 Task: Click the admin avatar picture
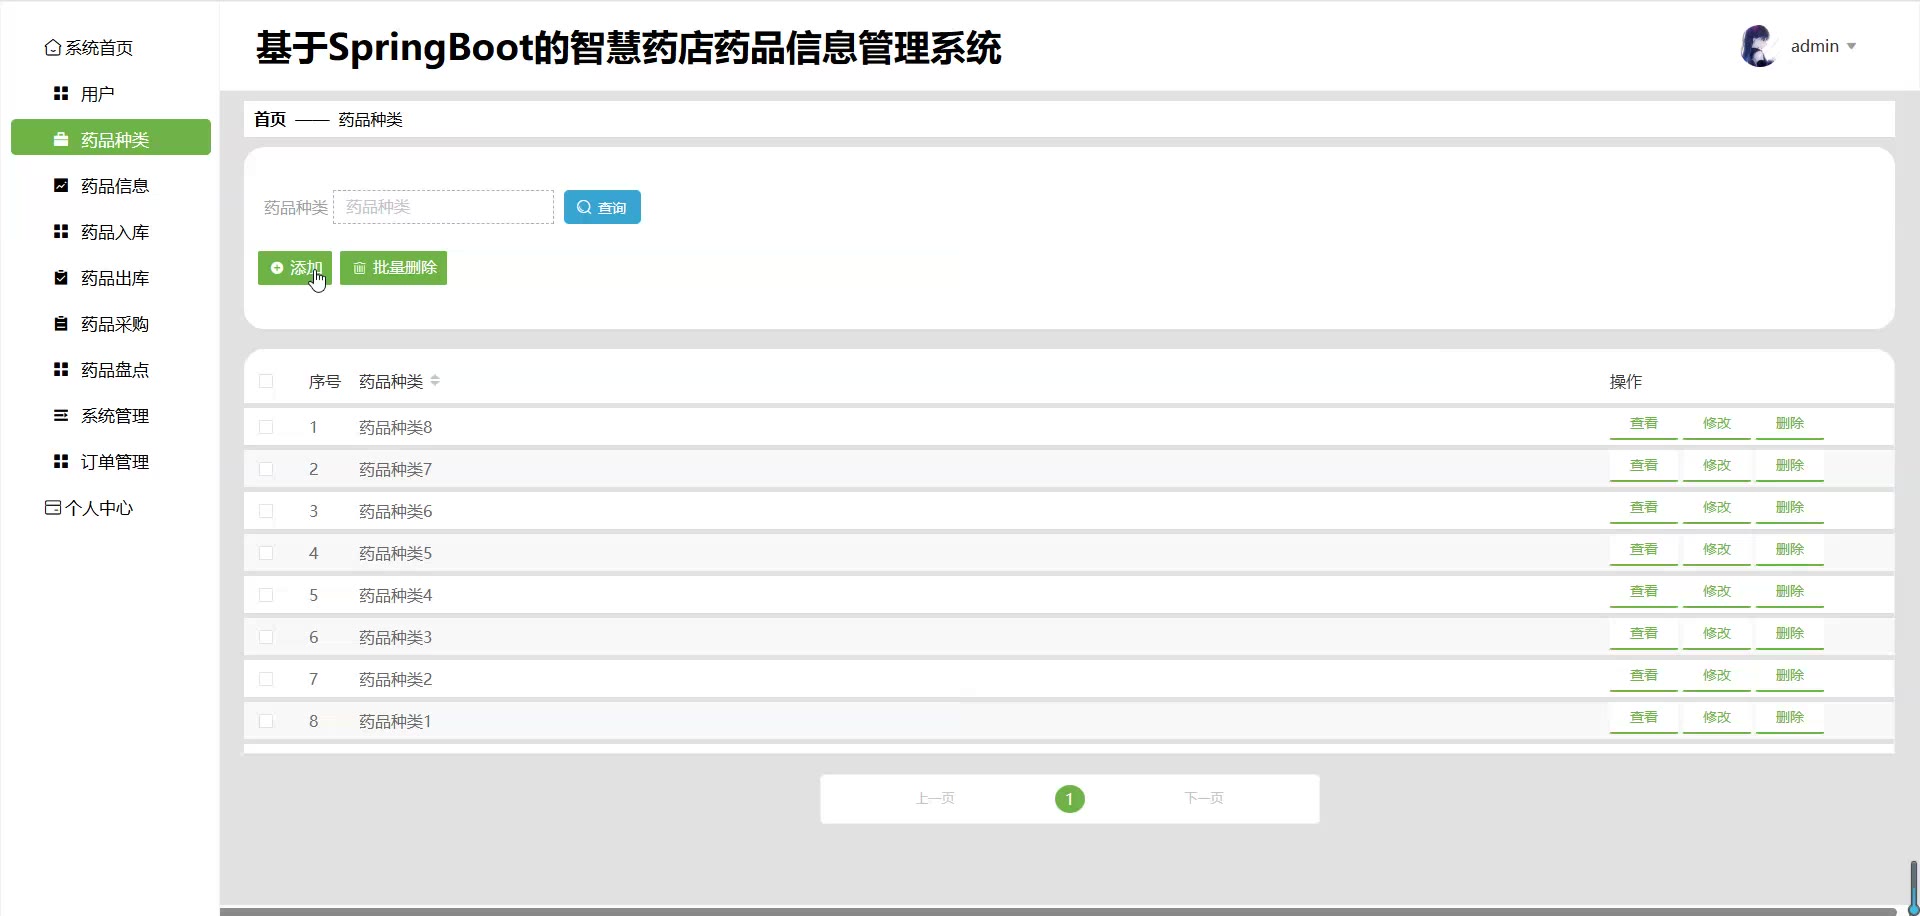point(1758,47)
